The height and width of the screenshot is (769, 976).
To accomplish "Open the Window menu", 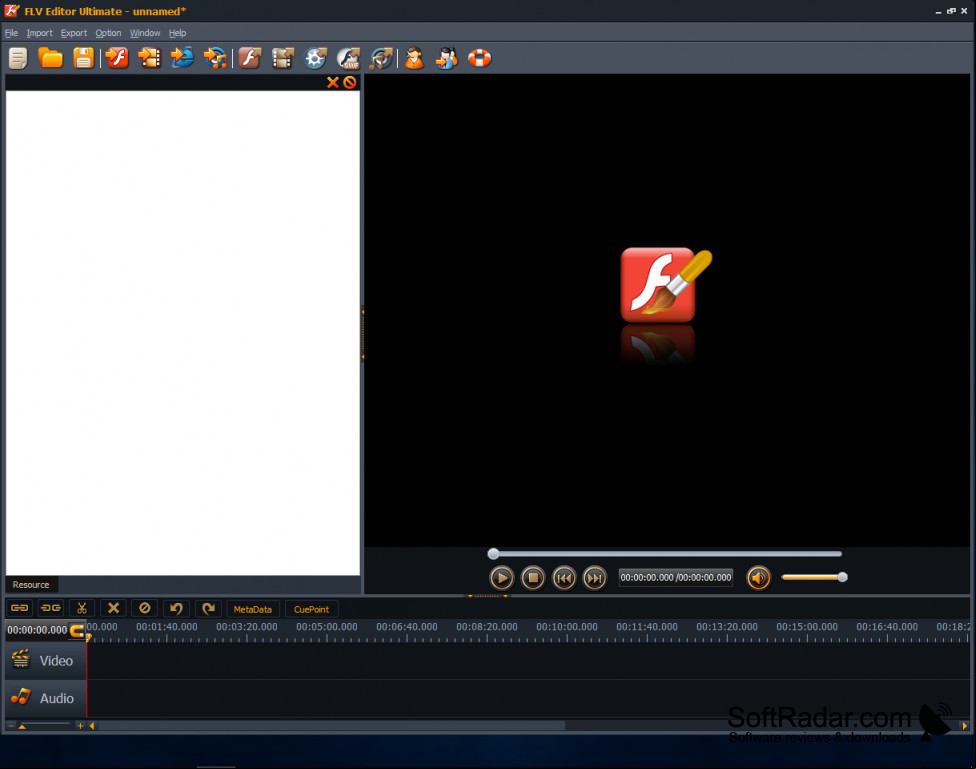I will [144, 33].
